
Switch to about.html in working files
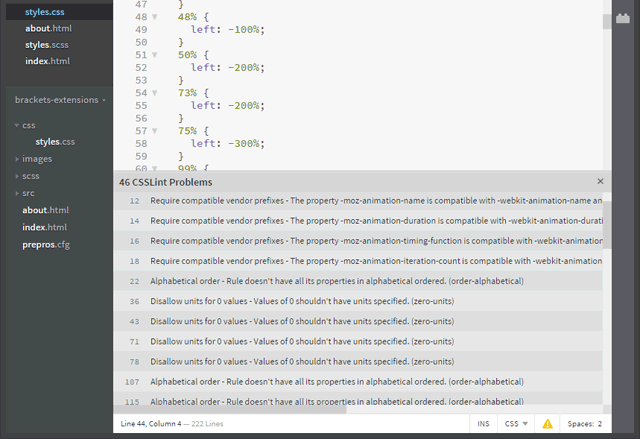47,28
